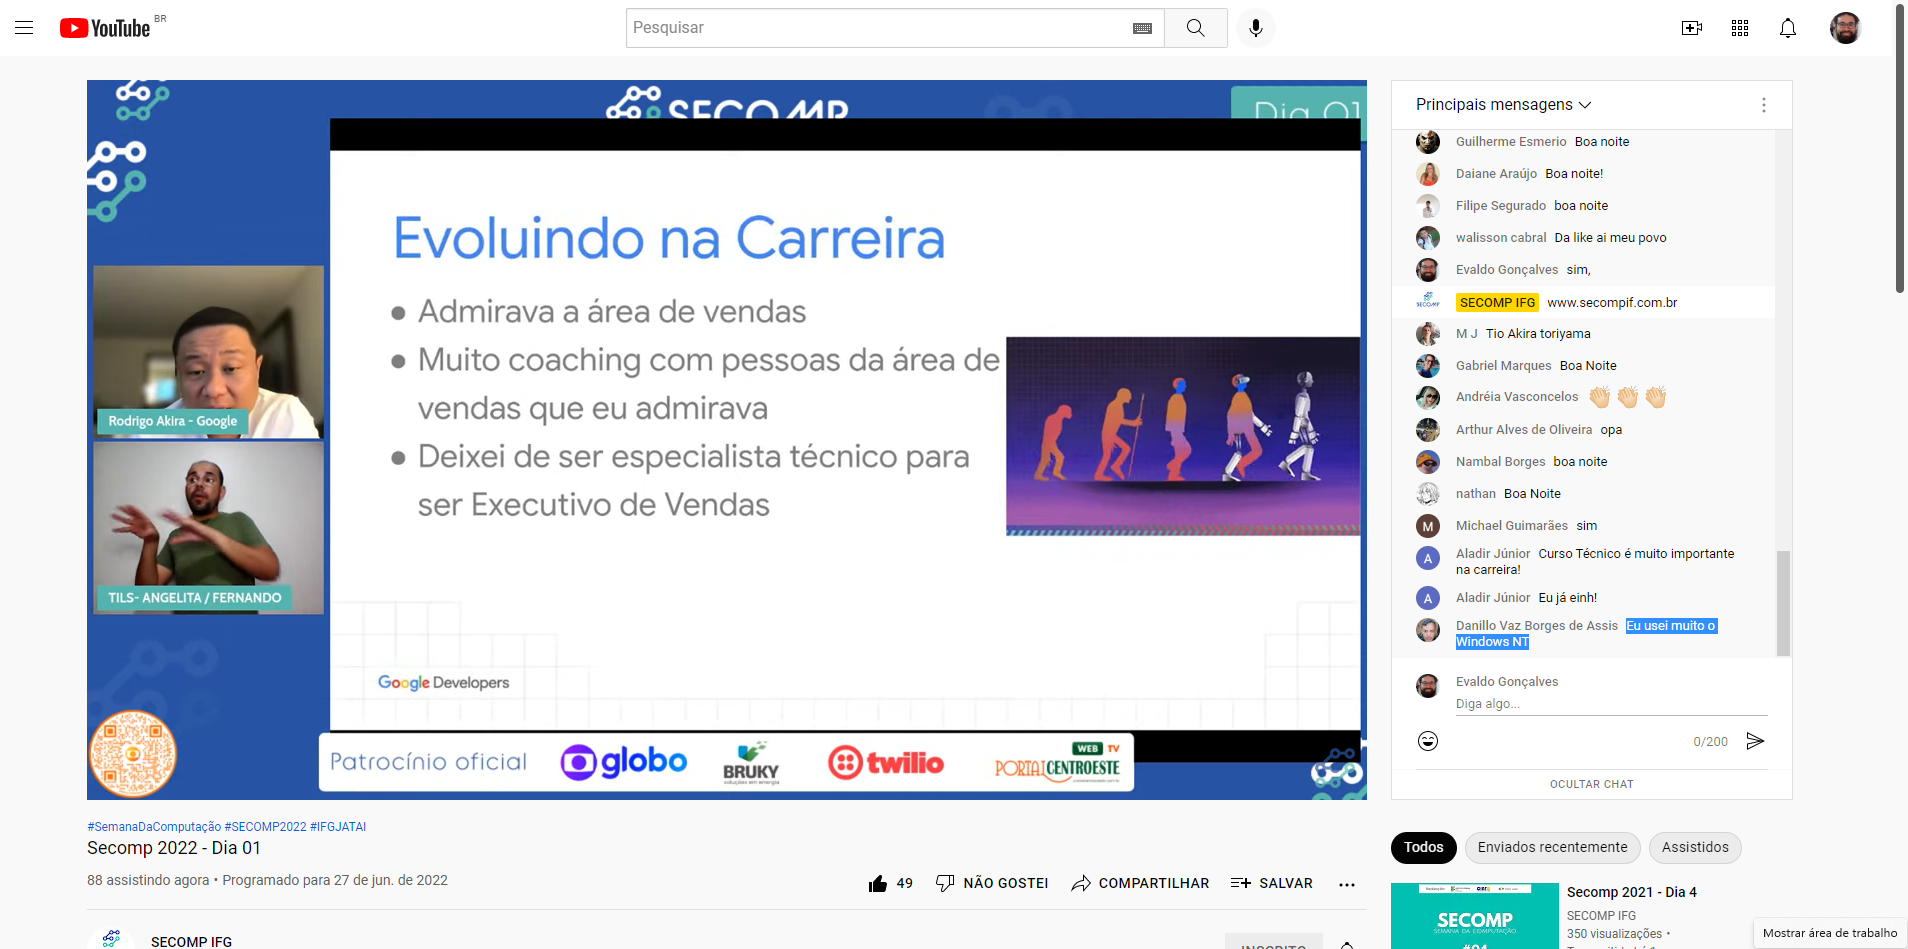The image size is (1908, 949).
Task: Open the chat three-dot options menu
Action: click(x=1763, y=104)
